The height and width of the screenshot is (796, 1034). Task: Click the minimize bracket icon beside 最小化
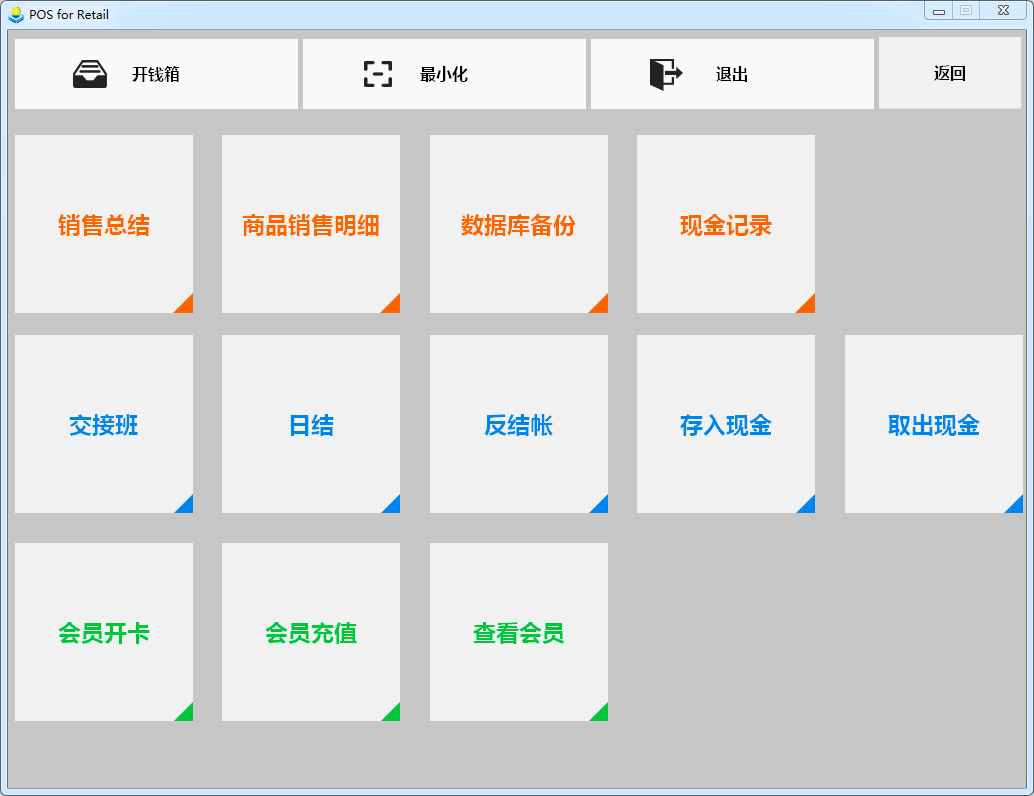[377, 74]
